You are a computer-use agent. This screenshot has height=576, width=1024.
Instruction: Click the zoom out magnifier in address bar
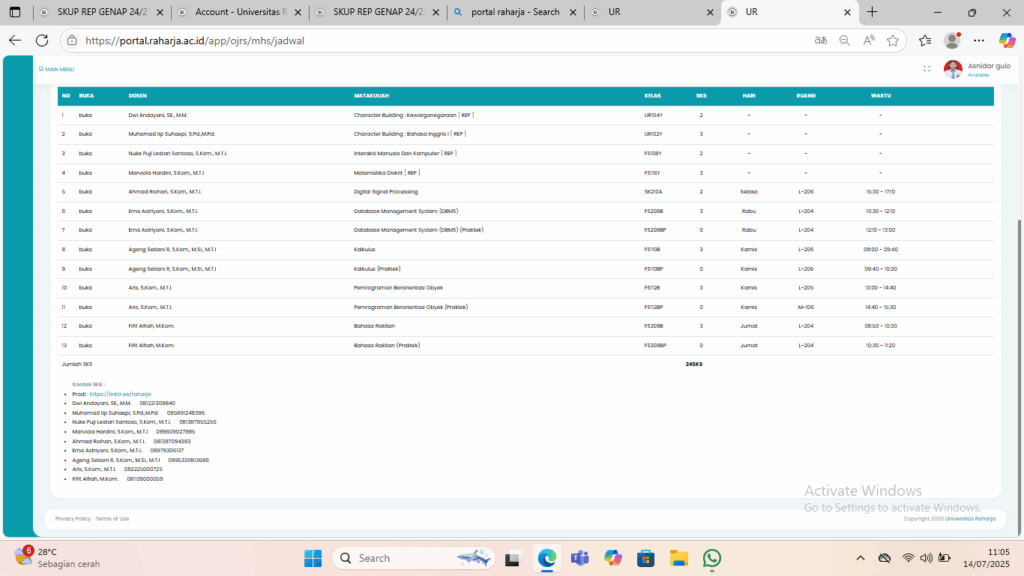[844, 41]
